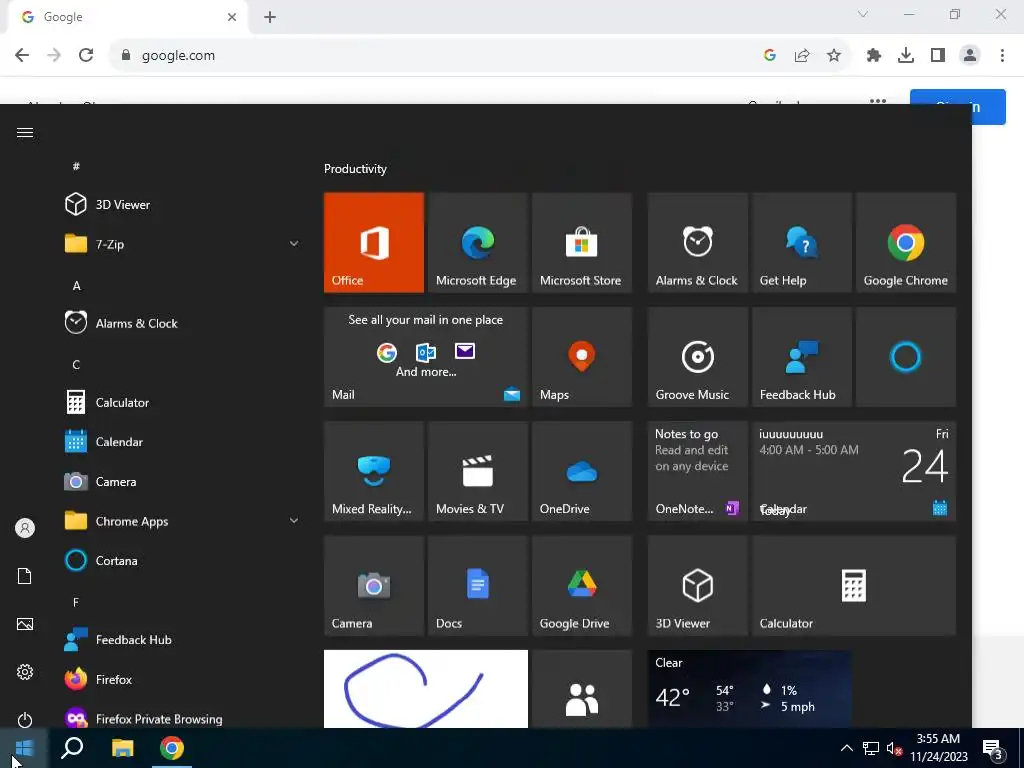1024x768 pixels.
Task: Bookmark this page with the star icon
Action: click(834, 56)
